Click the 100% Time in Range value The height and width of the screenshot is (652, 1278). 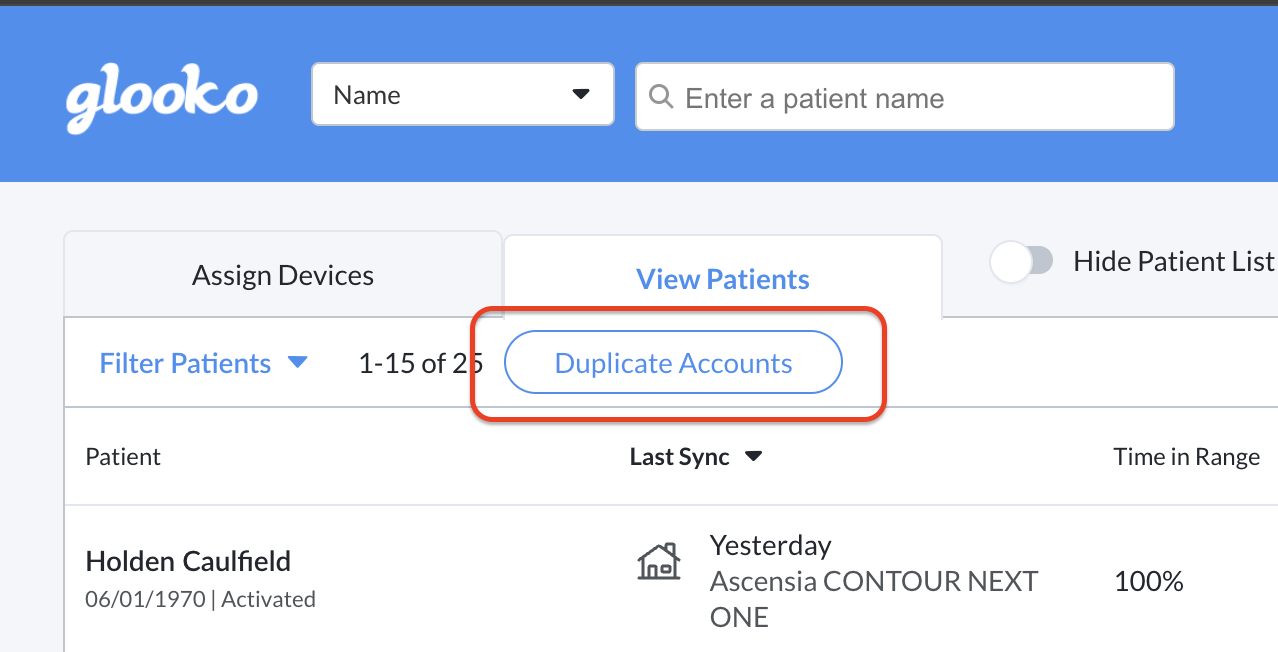1148,580
